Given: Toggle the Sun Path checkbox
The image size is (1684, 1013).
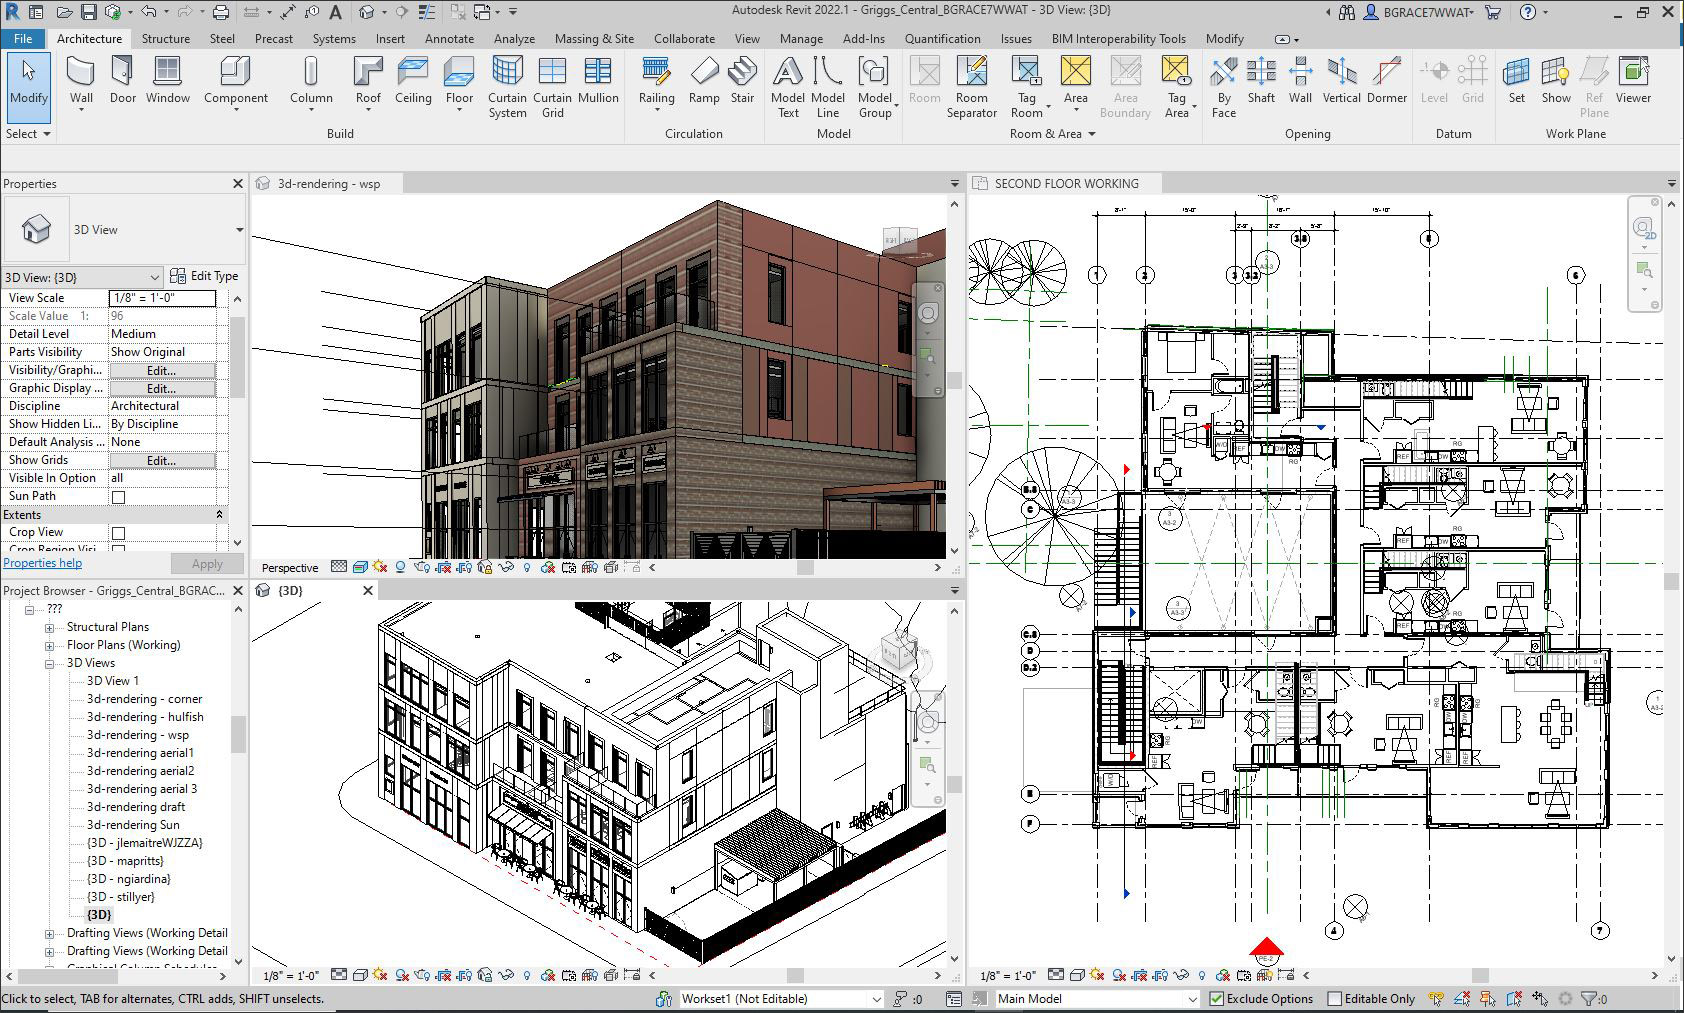Looking at the screenshot, I should tap(118, 497).
